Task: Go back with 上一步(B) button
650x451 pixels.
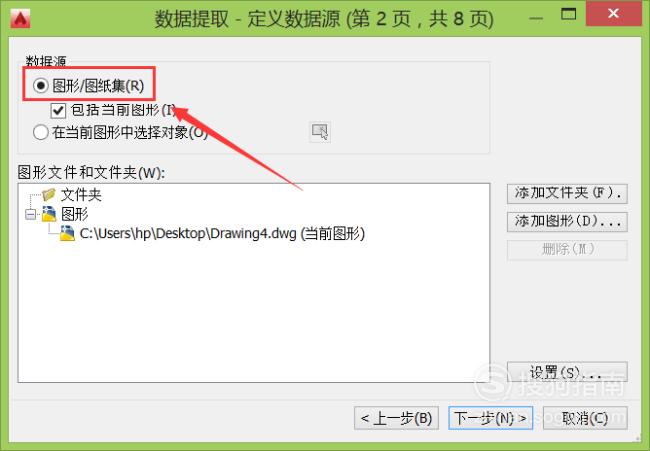Action: coord(396,418)
